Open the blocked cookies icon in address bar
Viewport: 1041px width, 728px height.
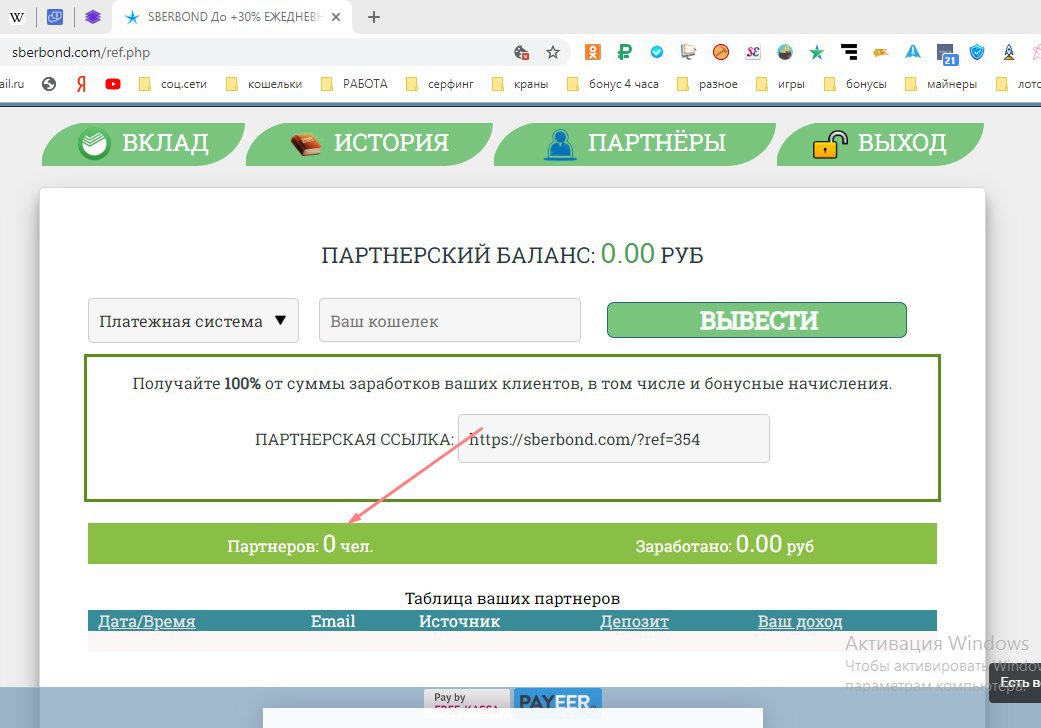pyautogui.click(x=522, y=52)
